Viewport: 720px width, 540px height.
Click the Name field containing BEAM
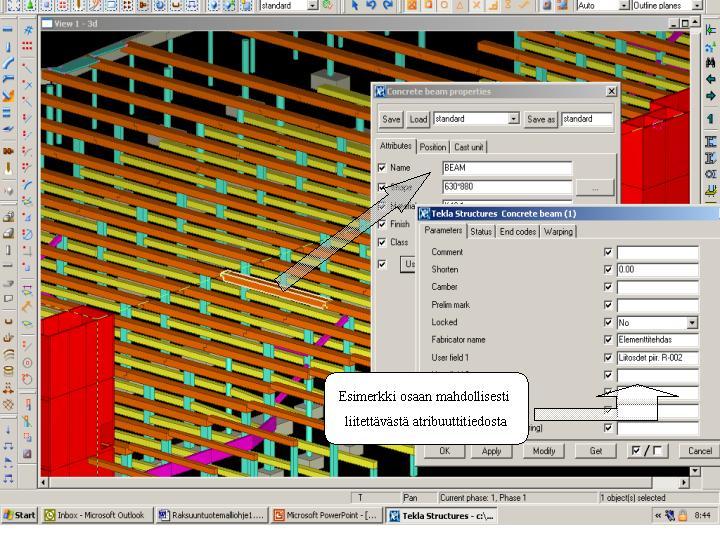[x=507, y=168]
